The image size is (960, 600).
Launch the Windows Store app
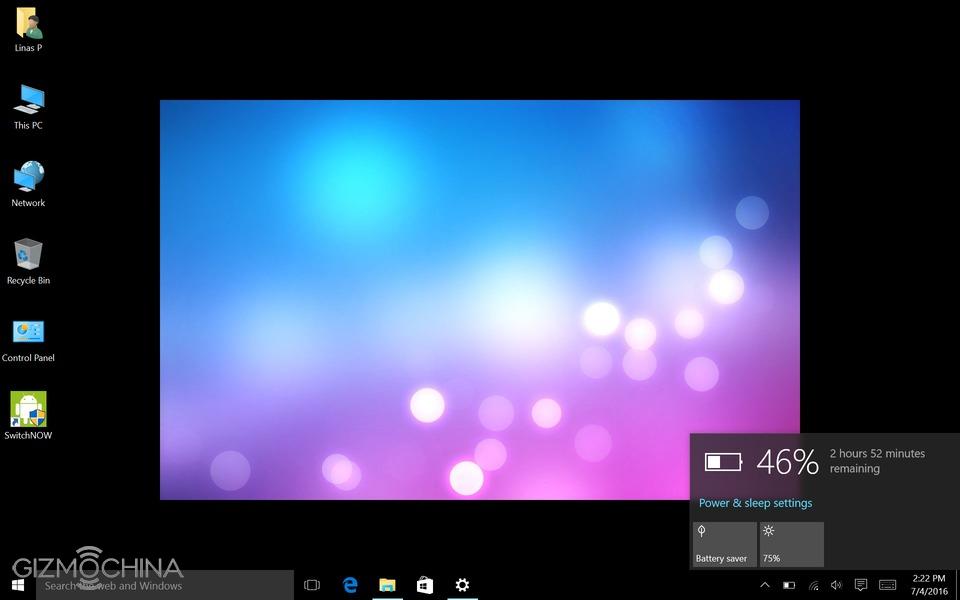424,585
